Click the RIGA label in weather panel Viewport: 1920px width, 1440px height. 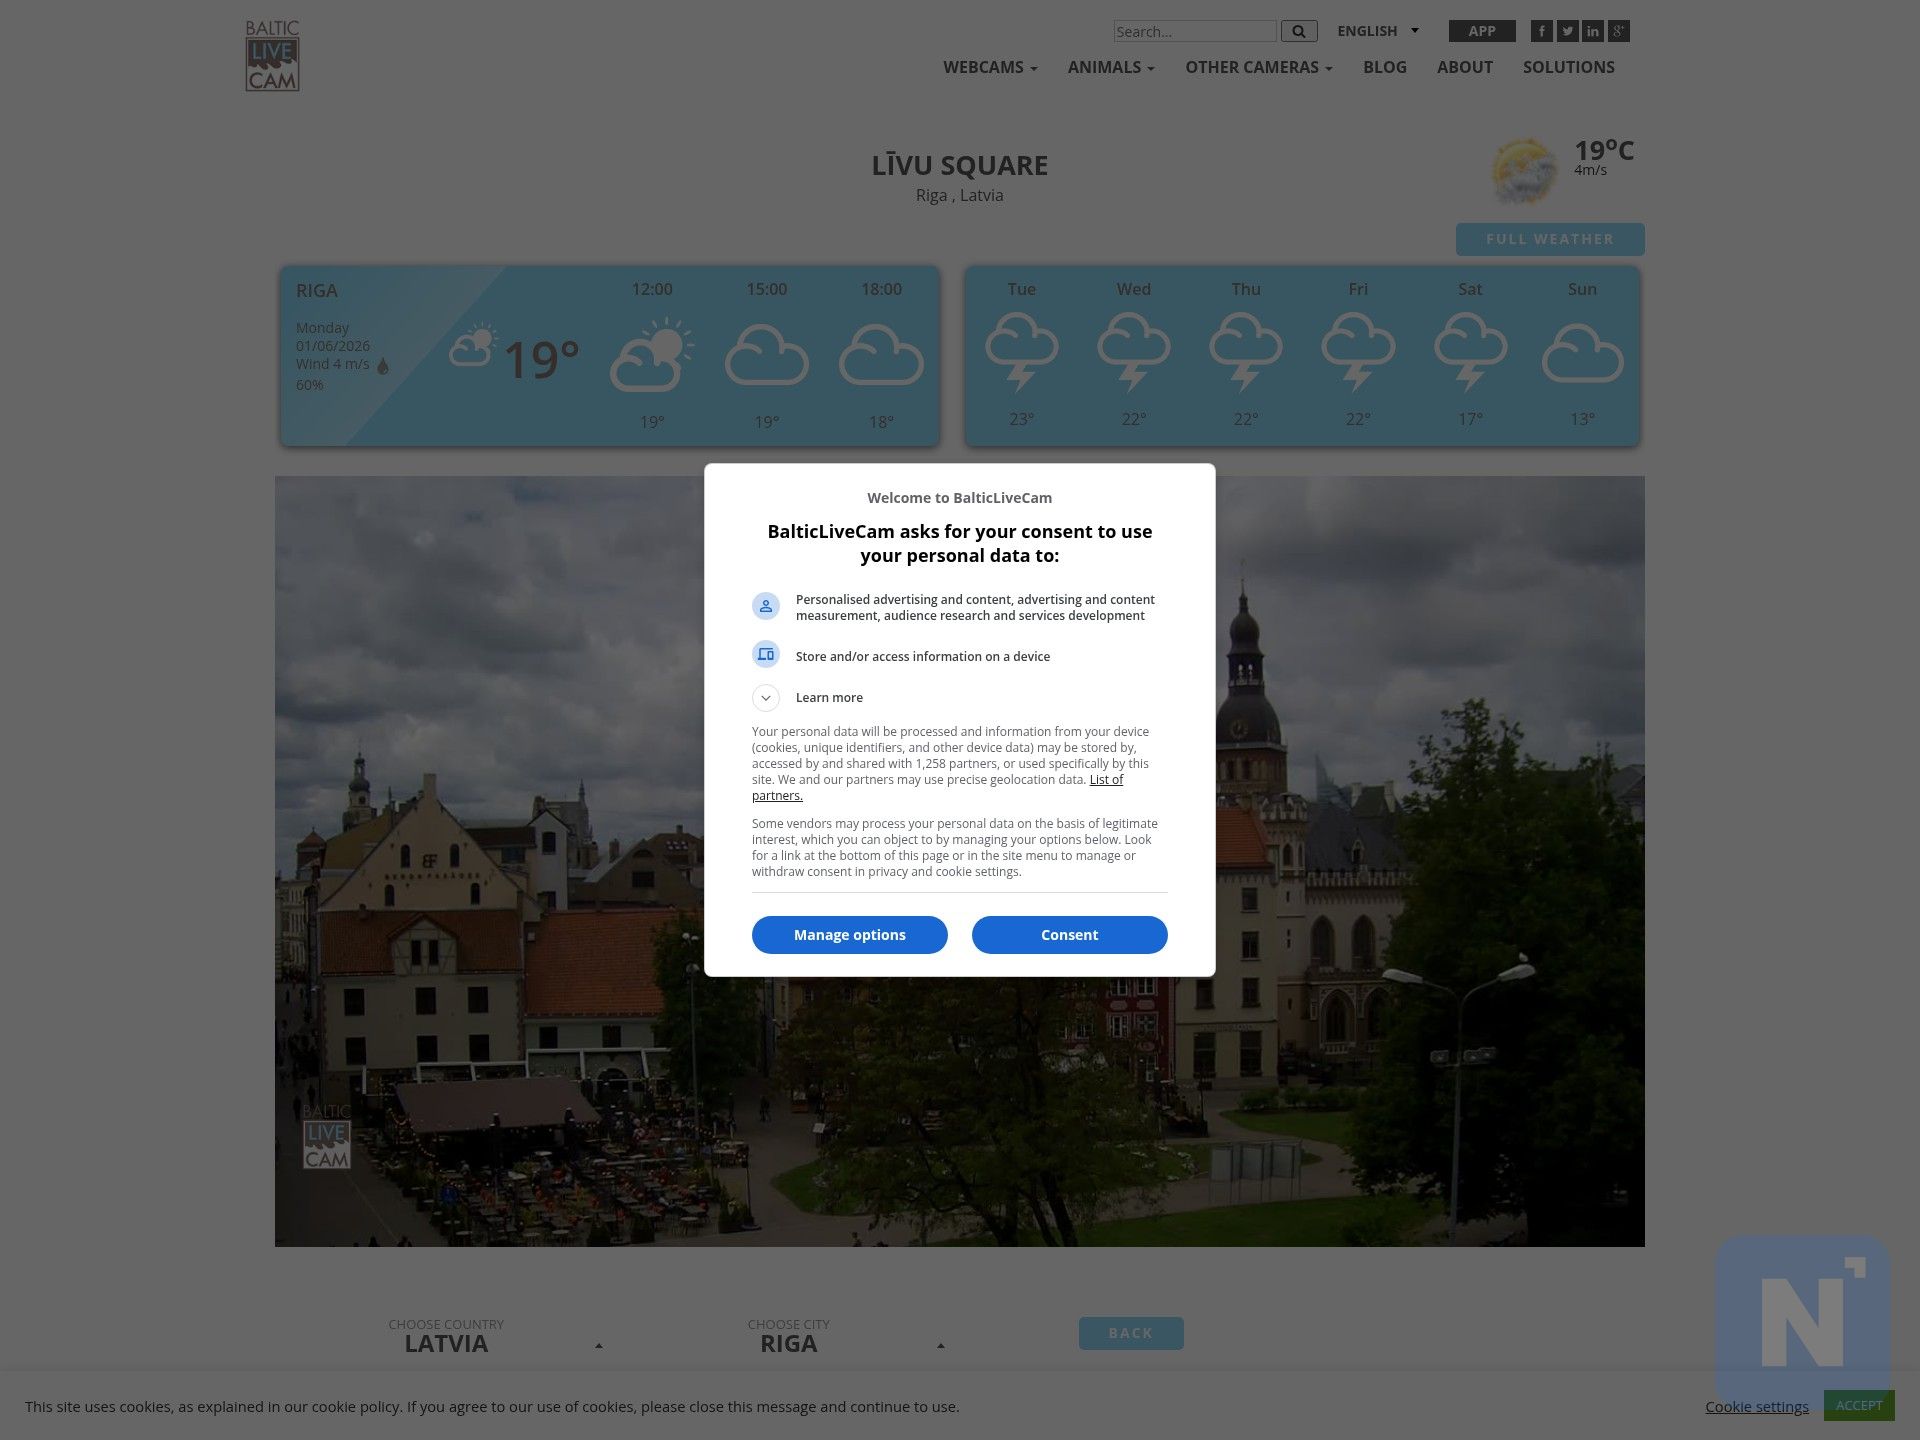317,290
